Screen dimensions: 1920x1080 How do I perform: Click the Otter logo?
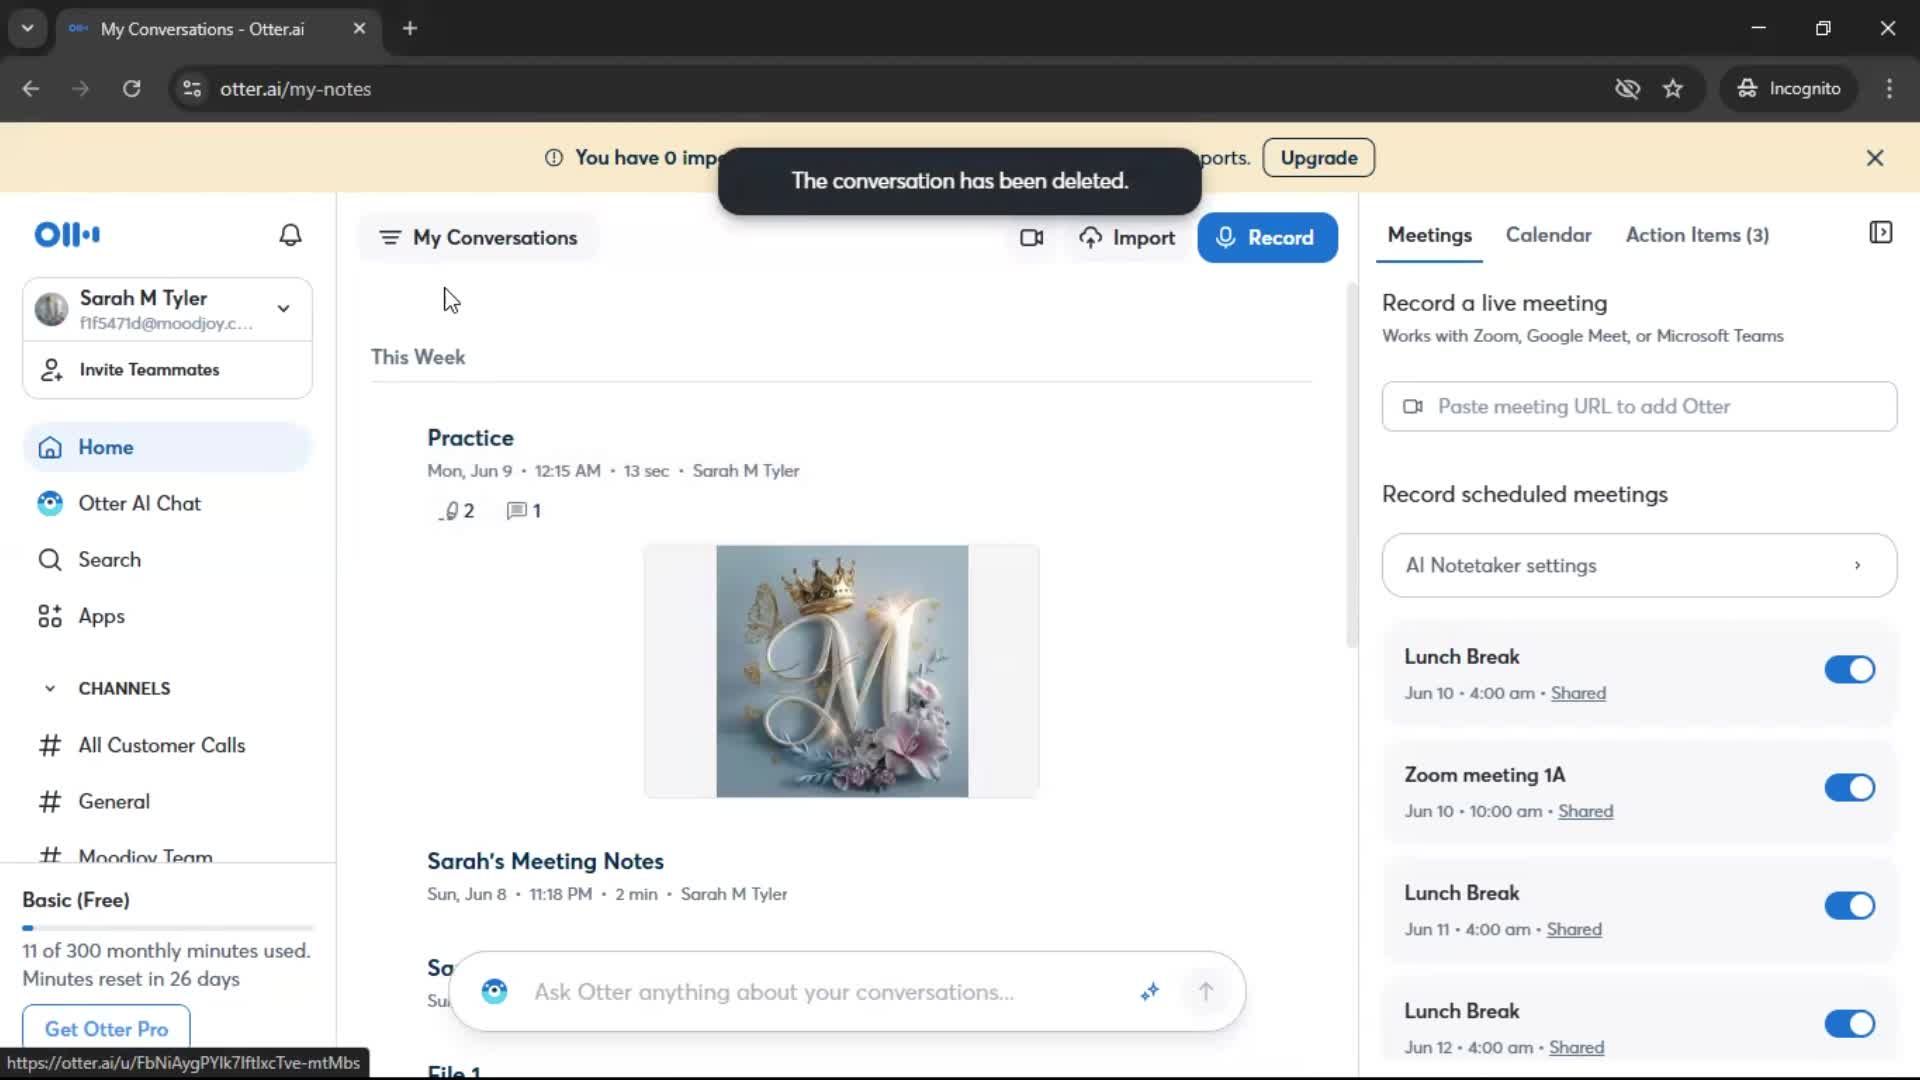pyautogui.click(x=67, y=235)
